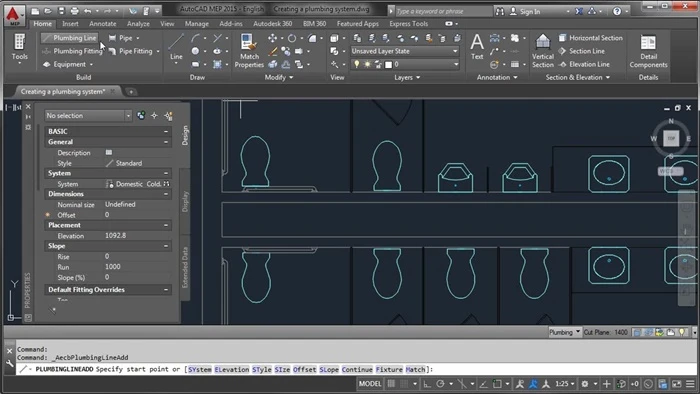The height and width of the screenshot is (394, 700).
Task: Click the Rotate tool in Modify panel
Action: click(x=292, y=38)
